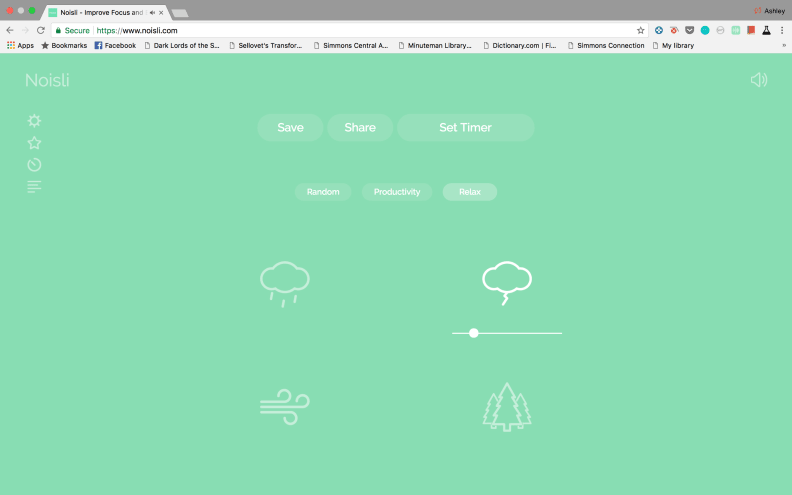Open the gray circle extension icon

click(720, 30)
